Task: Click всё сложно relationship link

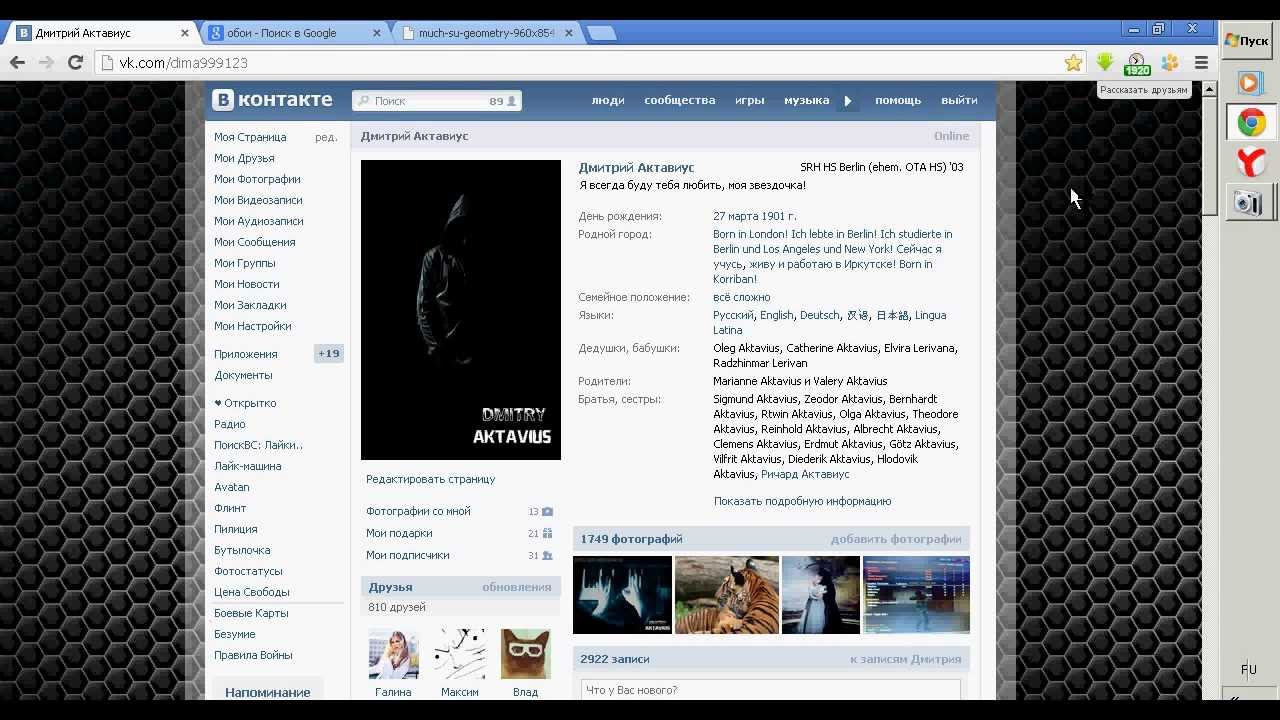Action: (741, 297)
